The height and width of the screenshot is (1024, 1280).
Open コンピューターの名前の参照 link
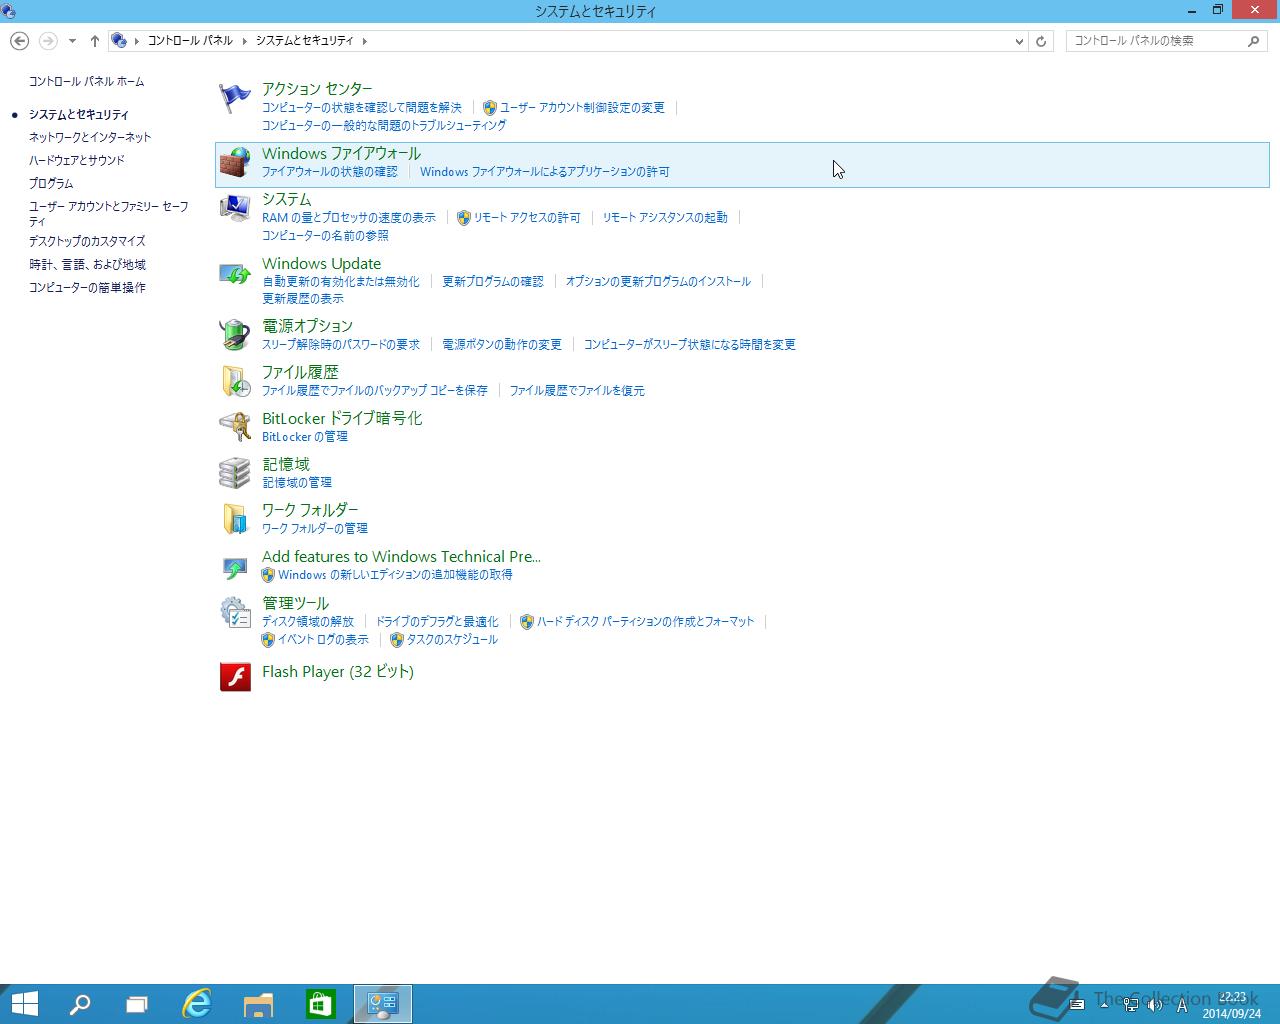pos(325,235)
